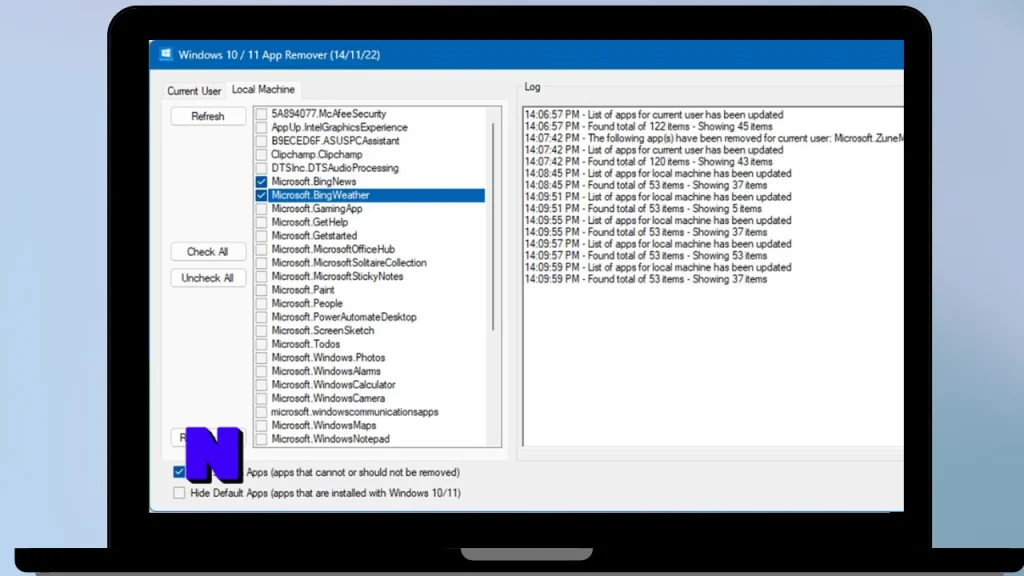Screen dimensions: 1024x576
Task: Uncheck the hide system apps checkbox
Action: 179,472
